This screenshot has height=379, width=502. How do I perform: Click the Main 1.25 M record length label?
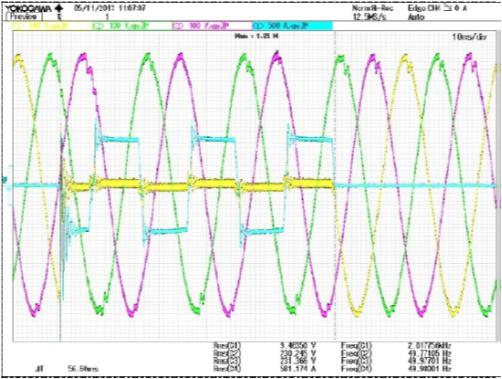click(257, 36)
